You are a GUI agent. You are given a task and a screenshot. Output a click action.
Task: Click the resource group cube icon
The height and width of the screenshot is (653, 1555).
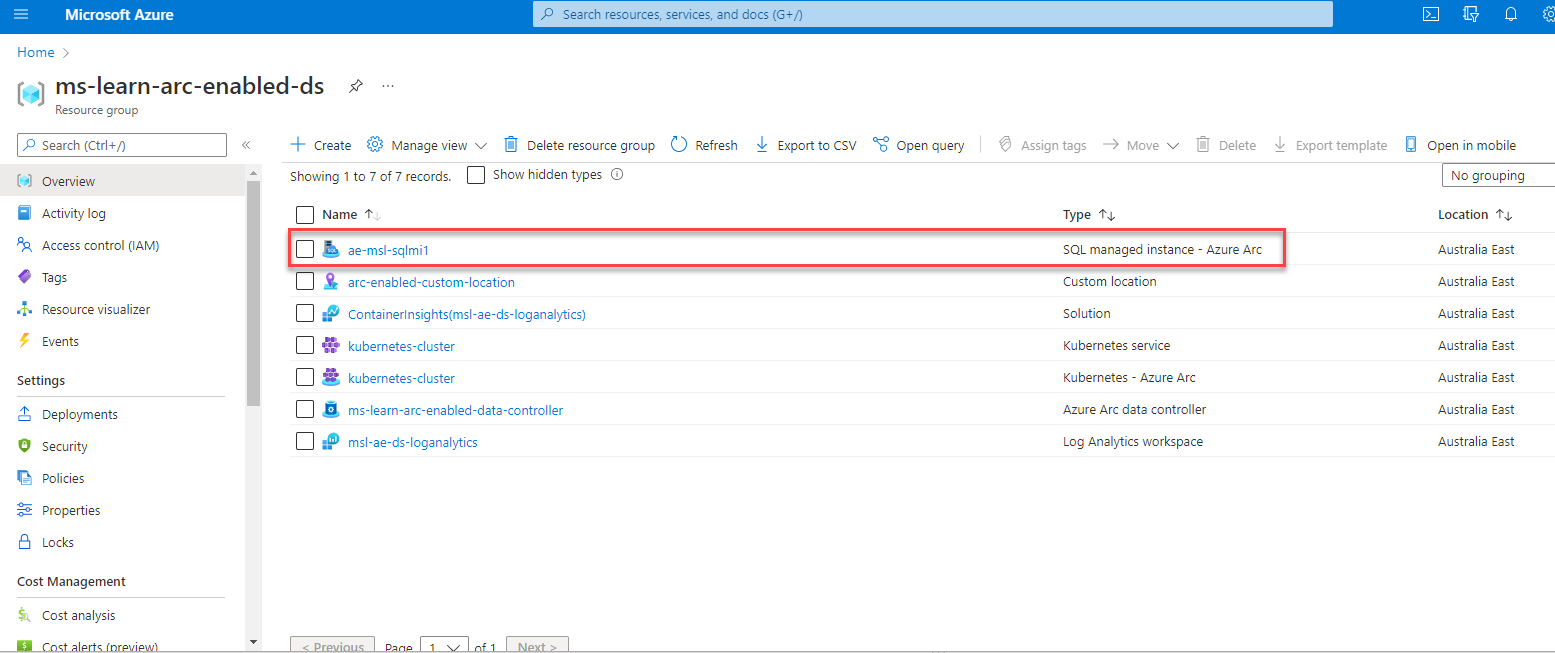(31, 93)
